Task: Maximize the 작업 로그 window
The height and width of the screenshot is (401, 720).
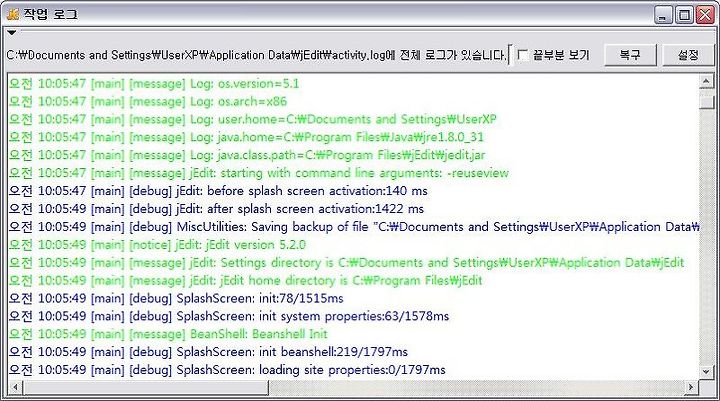Action: click(x=684, y=15)
